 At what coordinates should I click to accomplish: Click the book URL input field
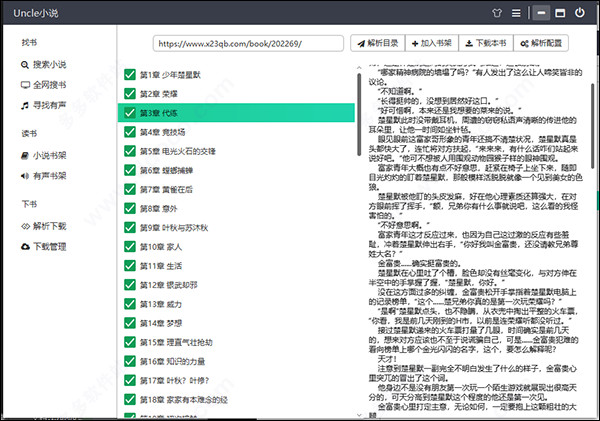pyautogui.click(x=247, y=45)
